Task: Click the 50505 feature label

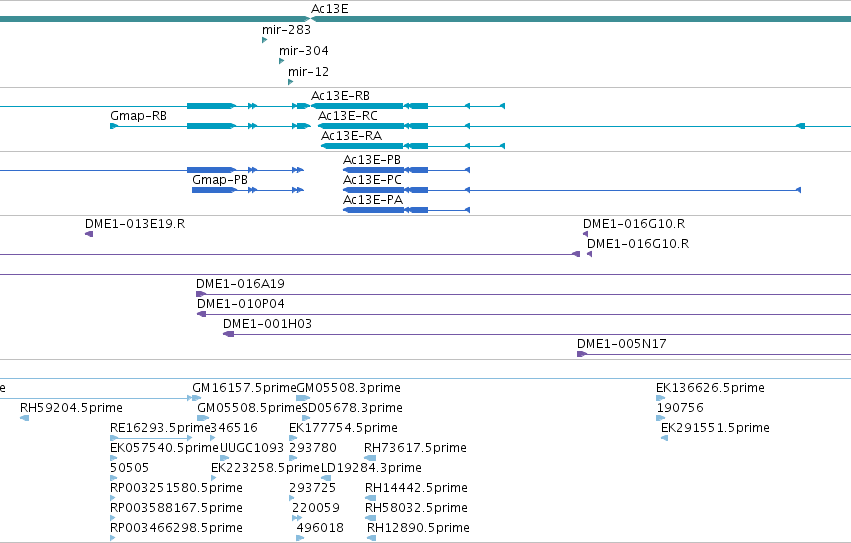Action: click(129, 468)
